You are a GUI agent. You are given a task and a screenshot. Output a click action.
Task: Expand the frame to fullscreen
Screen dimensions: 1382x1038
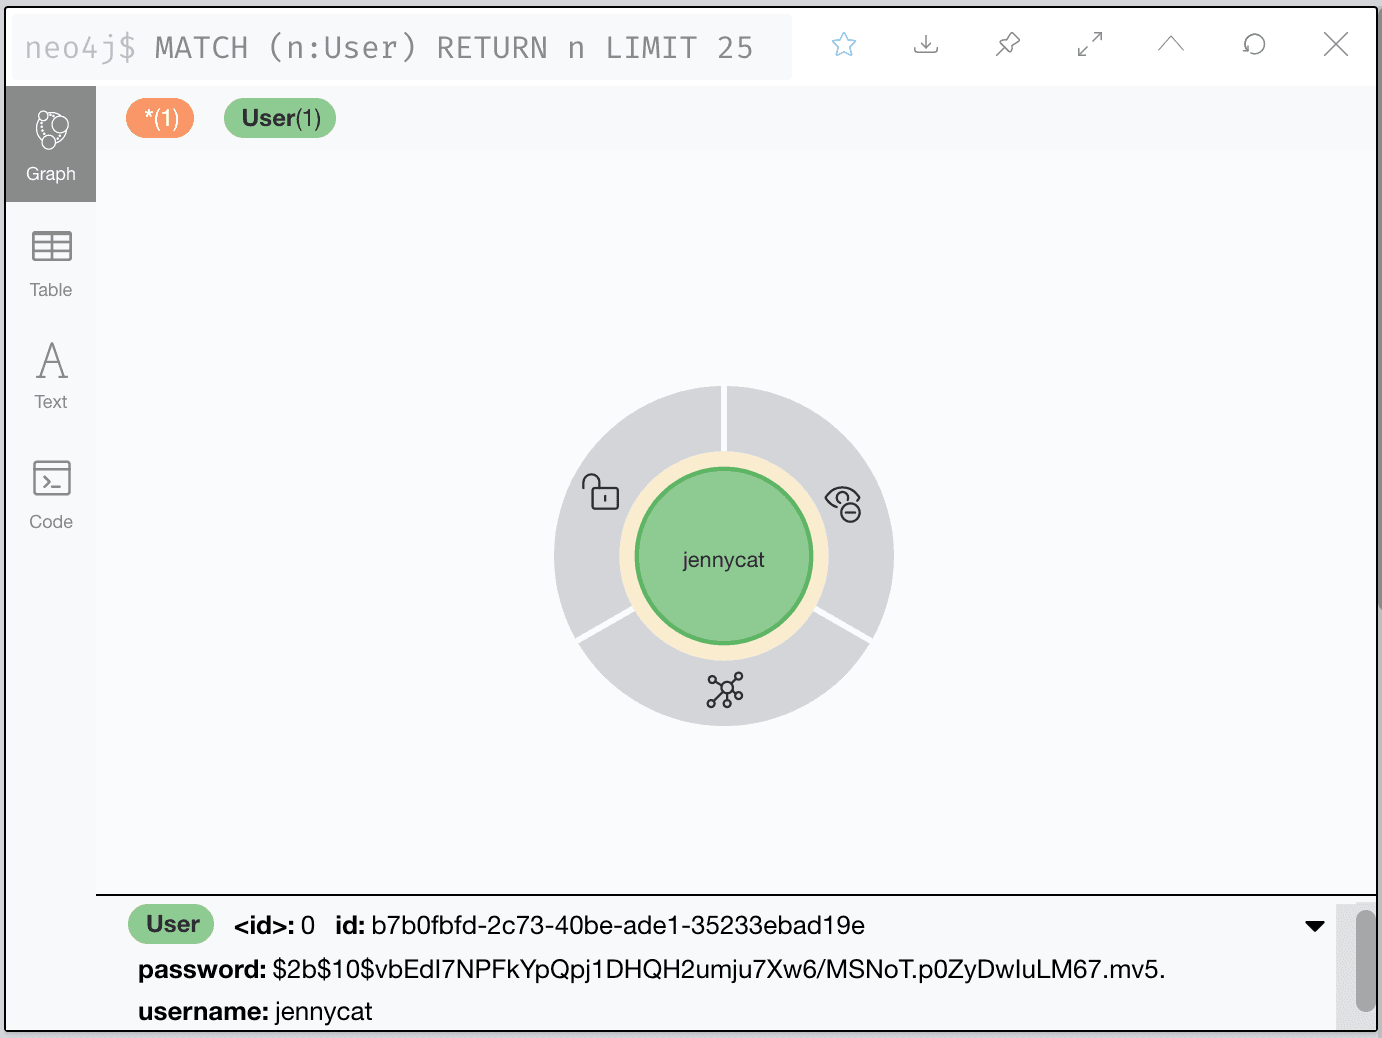pyautogui.click(x=1090, y=45)
